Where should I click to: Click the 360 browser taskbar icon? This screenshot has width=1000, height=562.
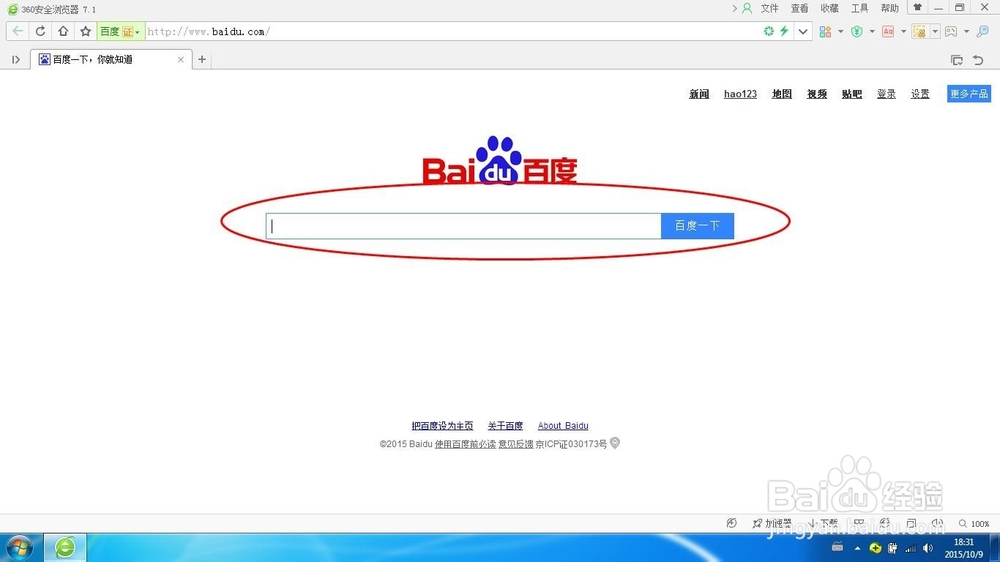point(65,548)
